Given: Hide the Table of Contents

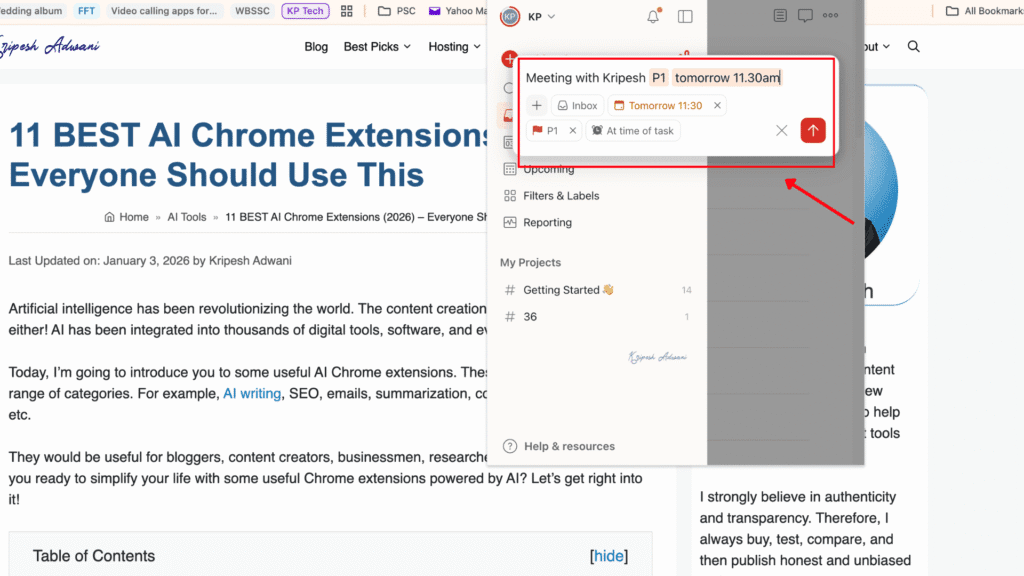Looking at the screenshot, I should click(x=609, y=556).
